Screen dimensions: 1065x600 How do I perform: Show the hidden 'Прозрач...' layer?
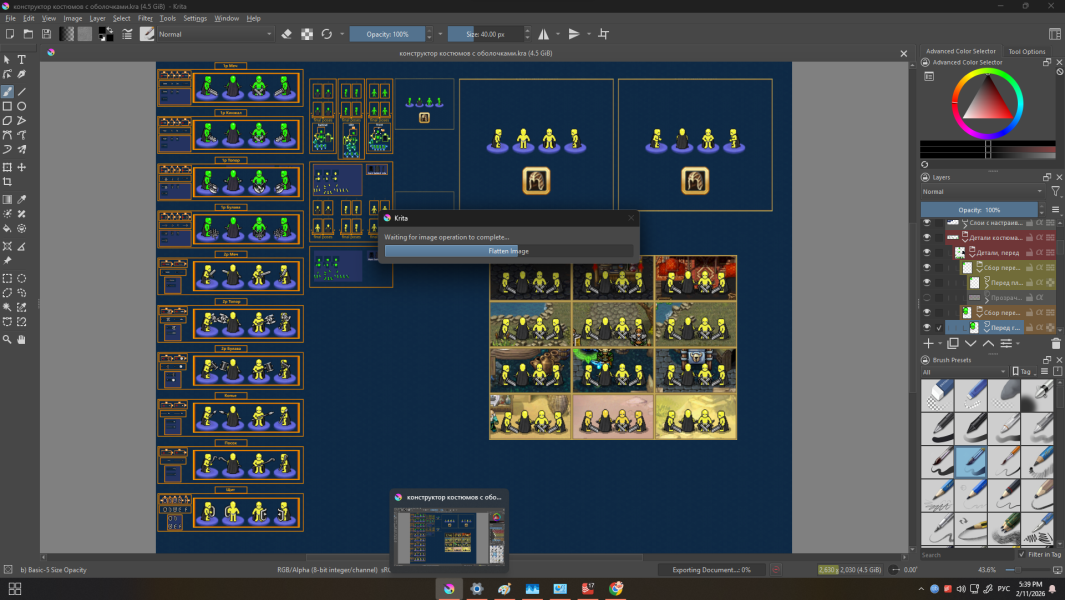[926, 297]
